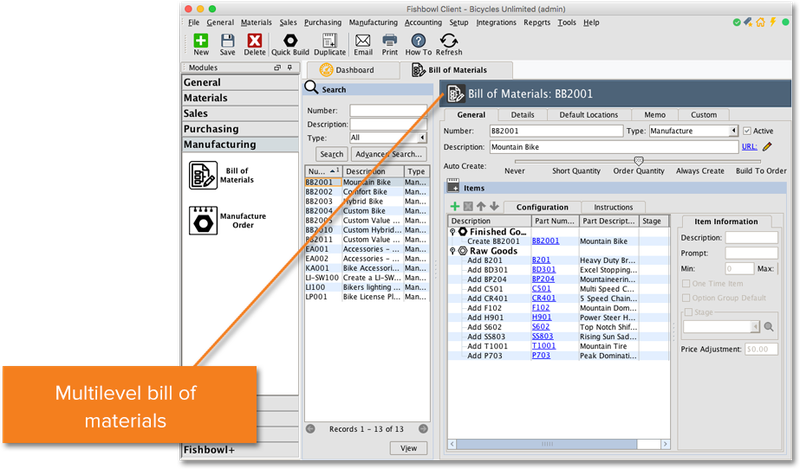Click the Print toolbar icon
The height and width of the screenshot is (469, 800).
(x=390, y=41)
